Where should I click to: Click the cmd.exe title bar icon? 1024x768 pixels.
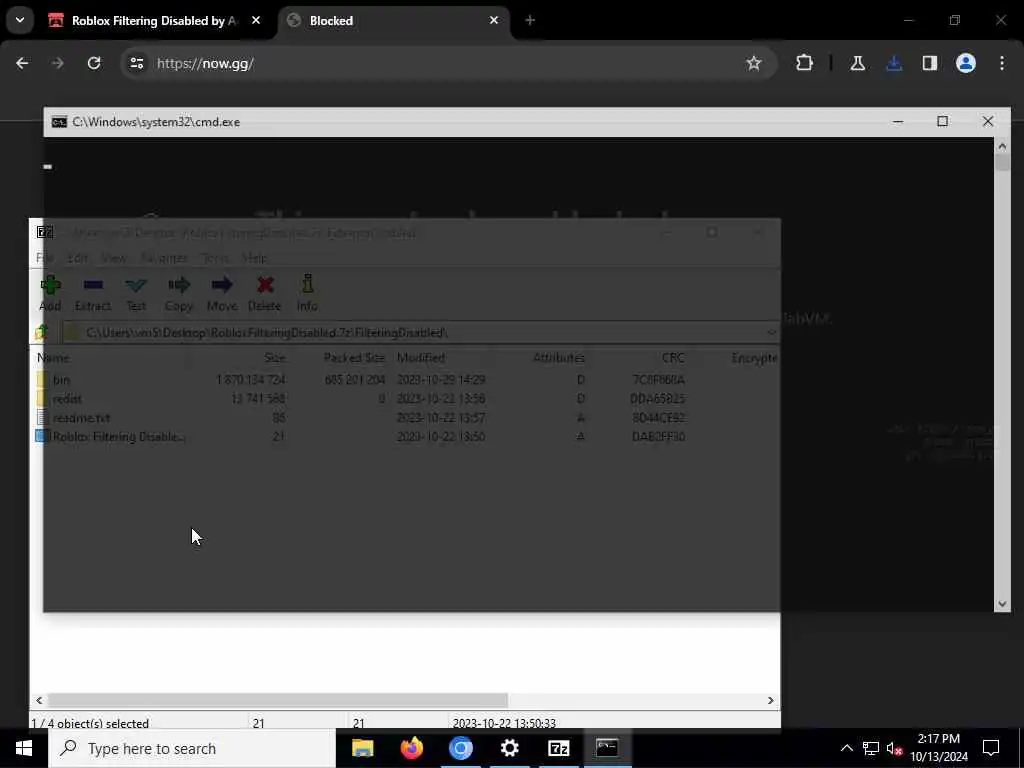[x=59, y=122]
